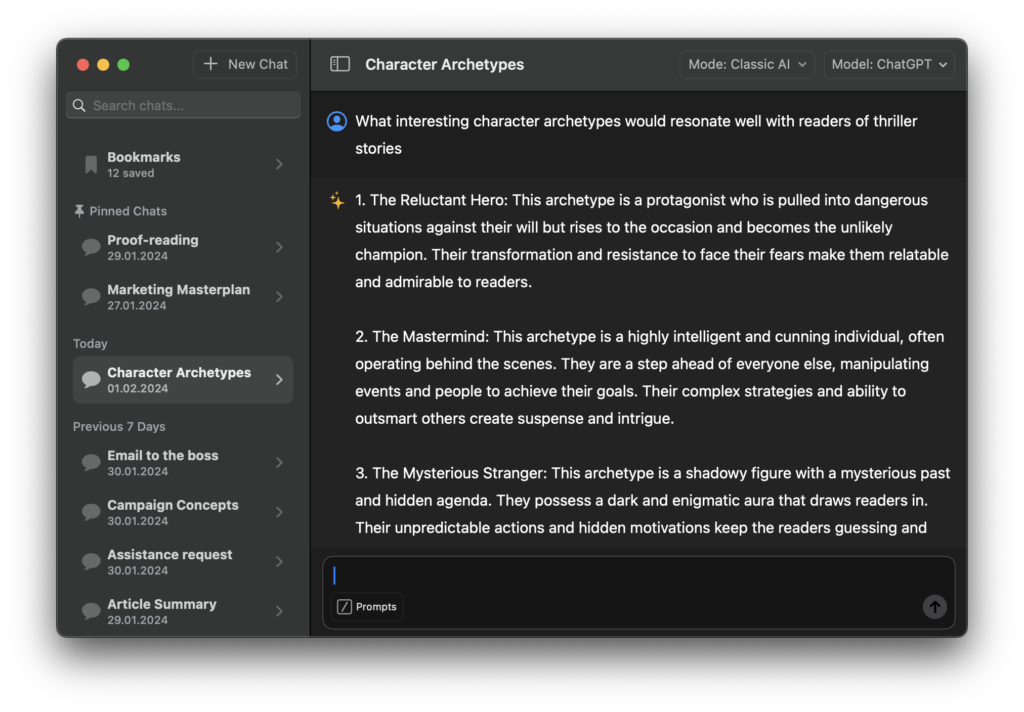
Task: Start a New Chat
Action: 245,64
